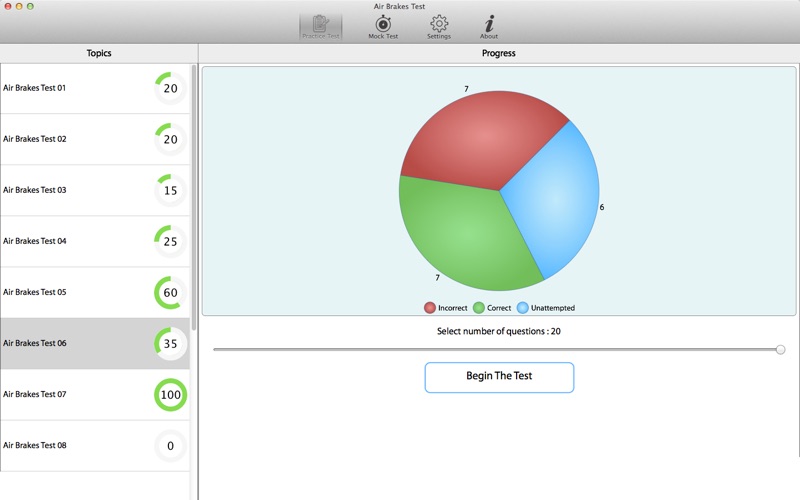This screenshot has width=800, height=500.
Task: Click the blue Unattempted legend swatch
Action: (522, 308)
